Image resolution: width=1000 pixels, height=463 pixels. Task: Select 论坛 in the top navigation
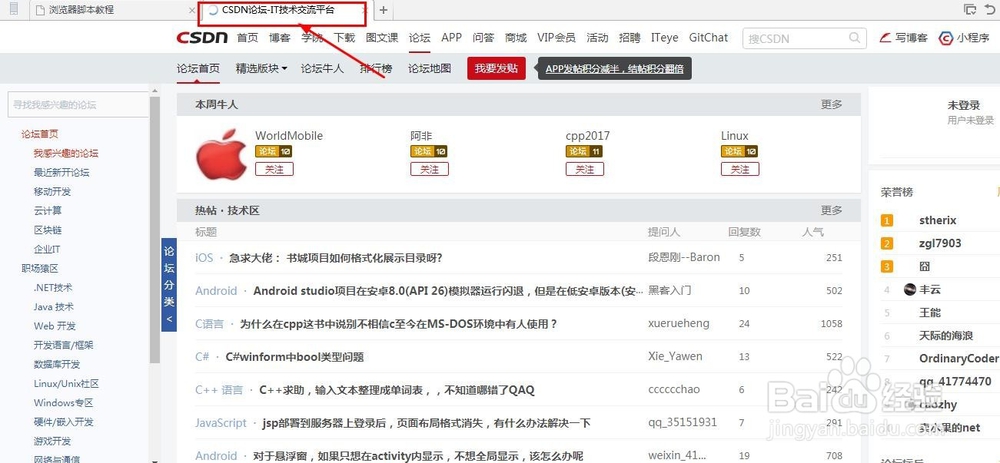(x=420, y=38)
